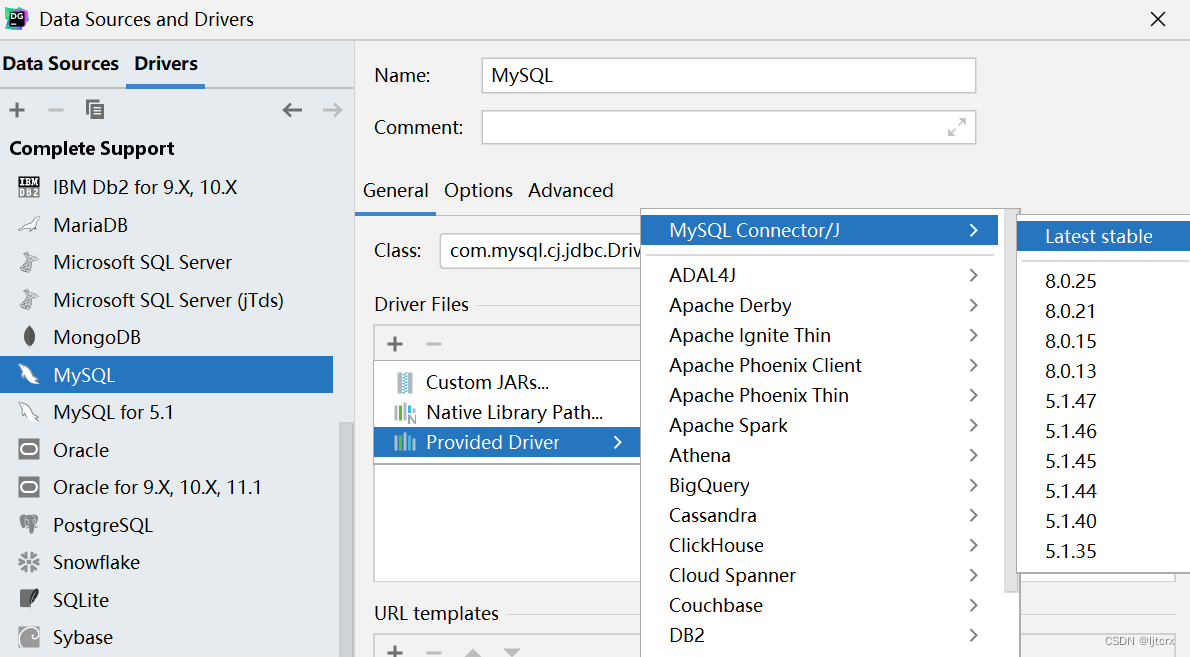Screen dimensions: 1190x657
Task: Click the driver list vertical scrollbar
Action: [x=346, y=539]
